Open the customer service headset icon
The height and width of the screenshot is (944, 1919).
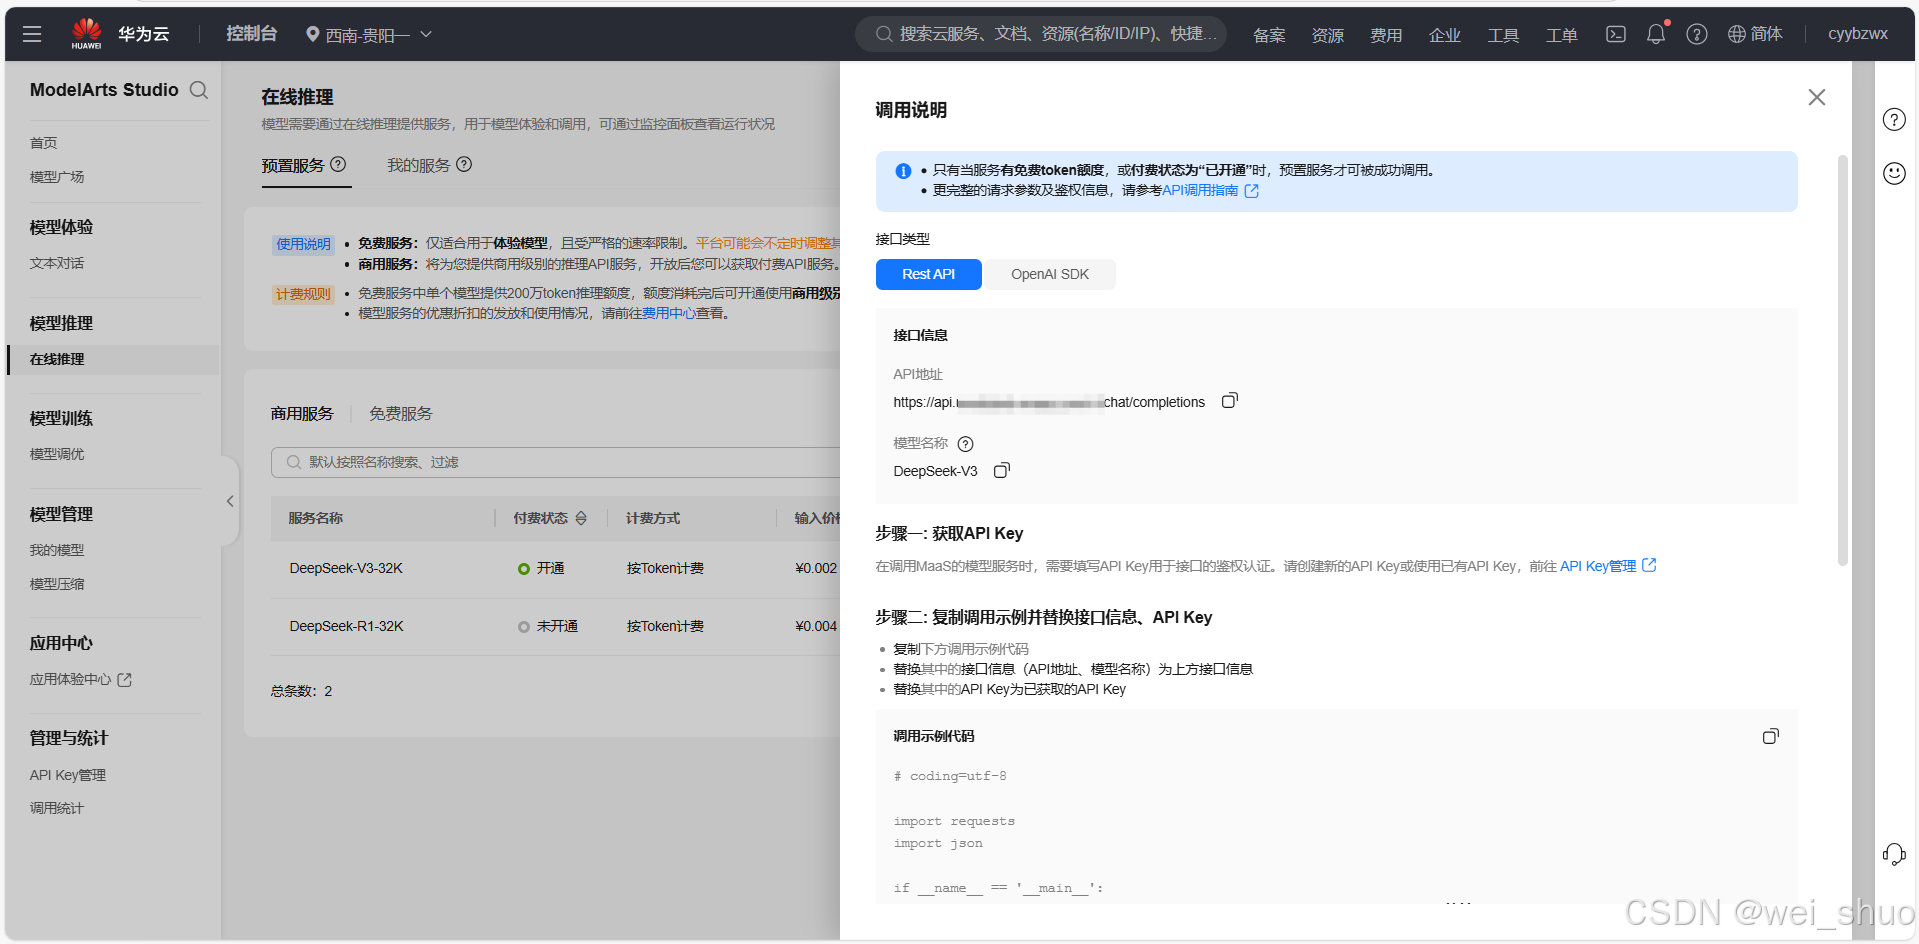pos(1894,855)
